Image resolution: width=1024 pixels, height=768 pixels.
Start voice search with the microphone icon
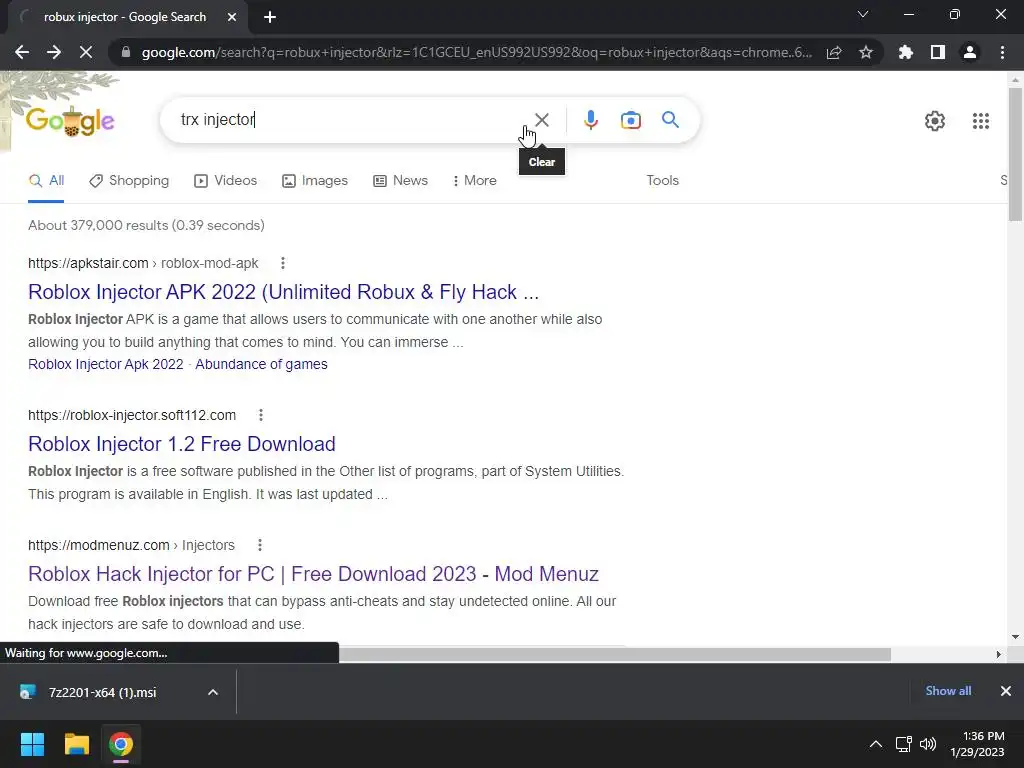(x=590, y=120)
